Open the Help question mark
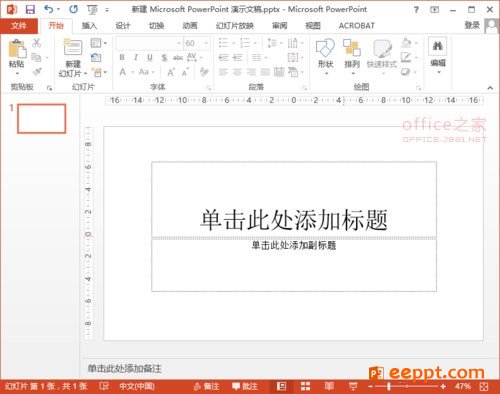 click(x=416, y=10)
